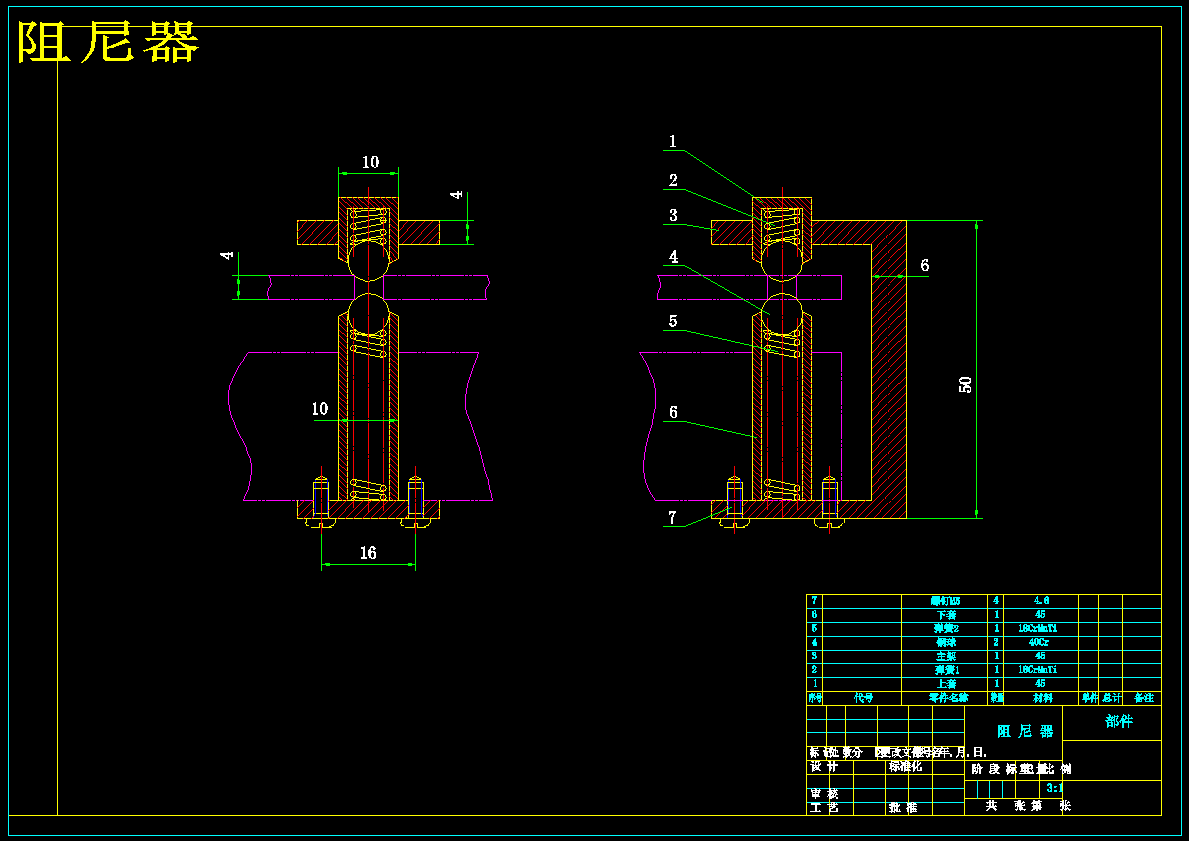The image size is (1189, 841).
Task: Select the 下套 part name cell
Action: (x=946, y=615)
